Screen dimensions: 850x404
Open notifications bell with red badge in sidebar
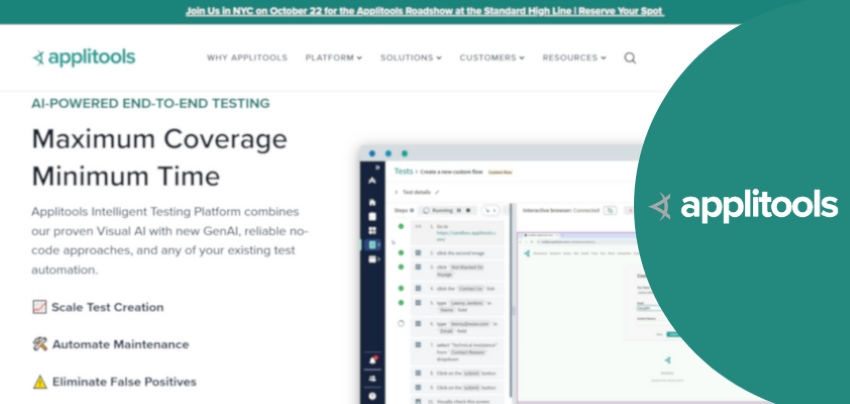(372, 360)
